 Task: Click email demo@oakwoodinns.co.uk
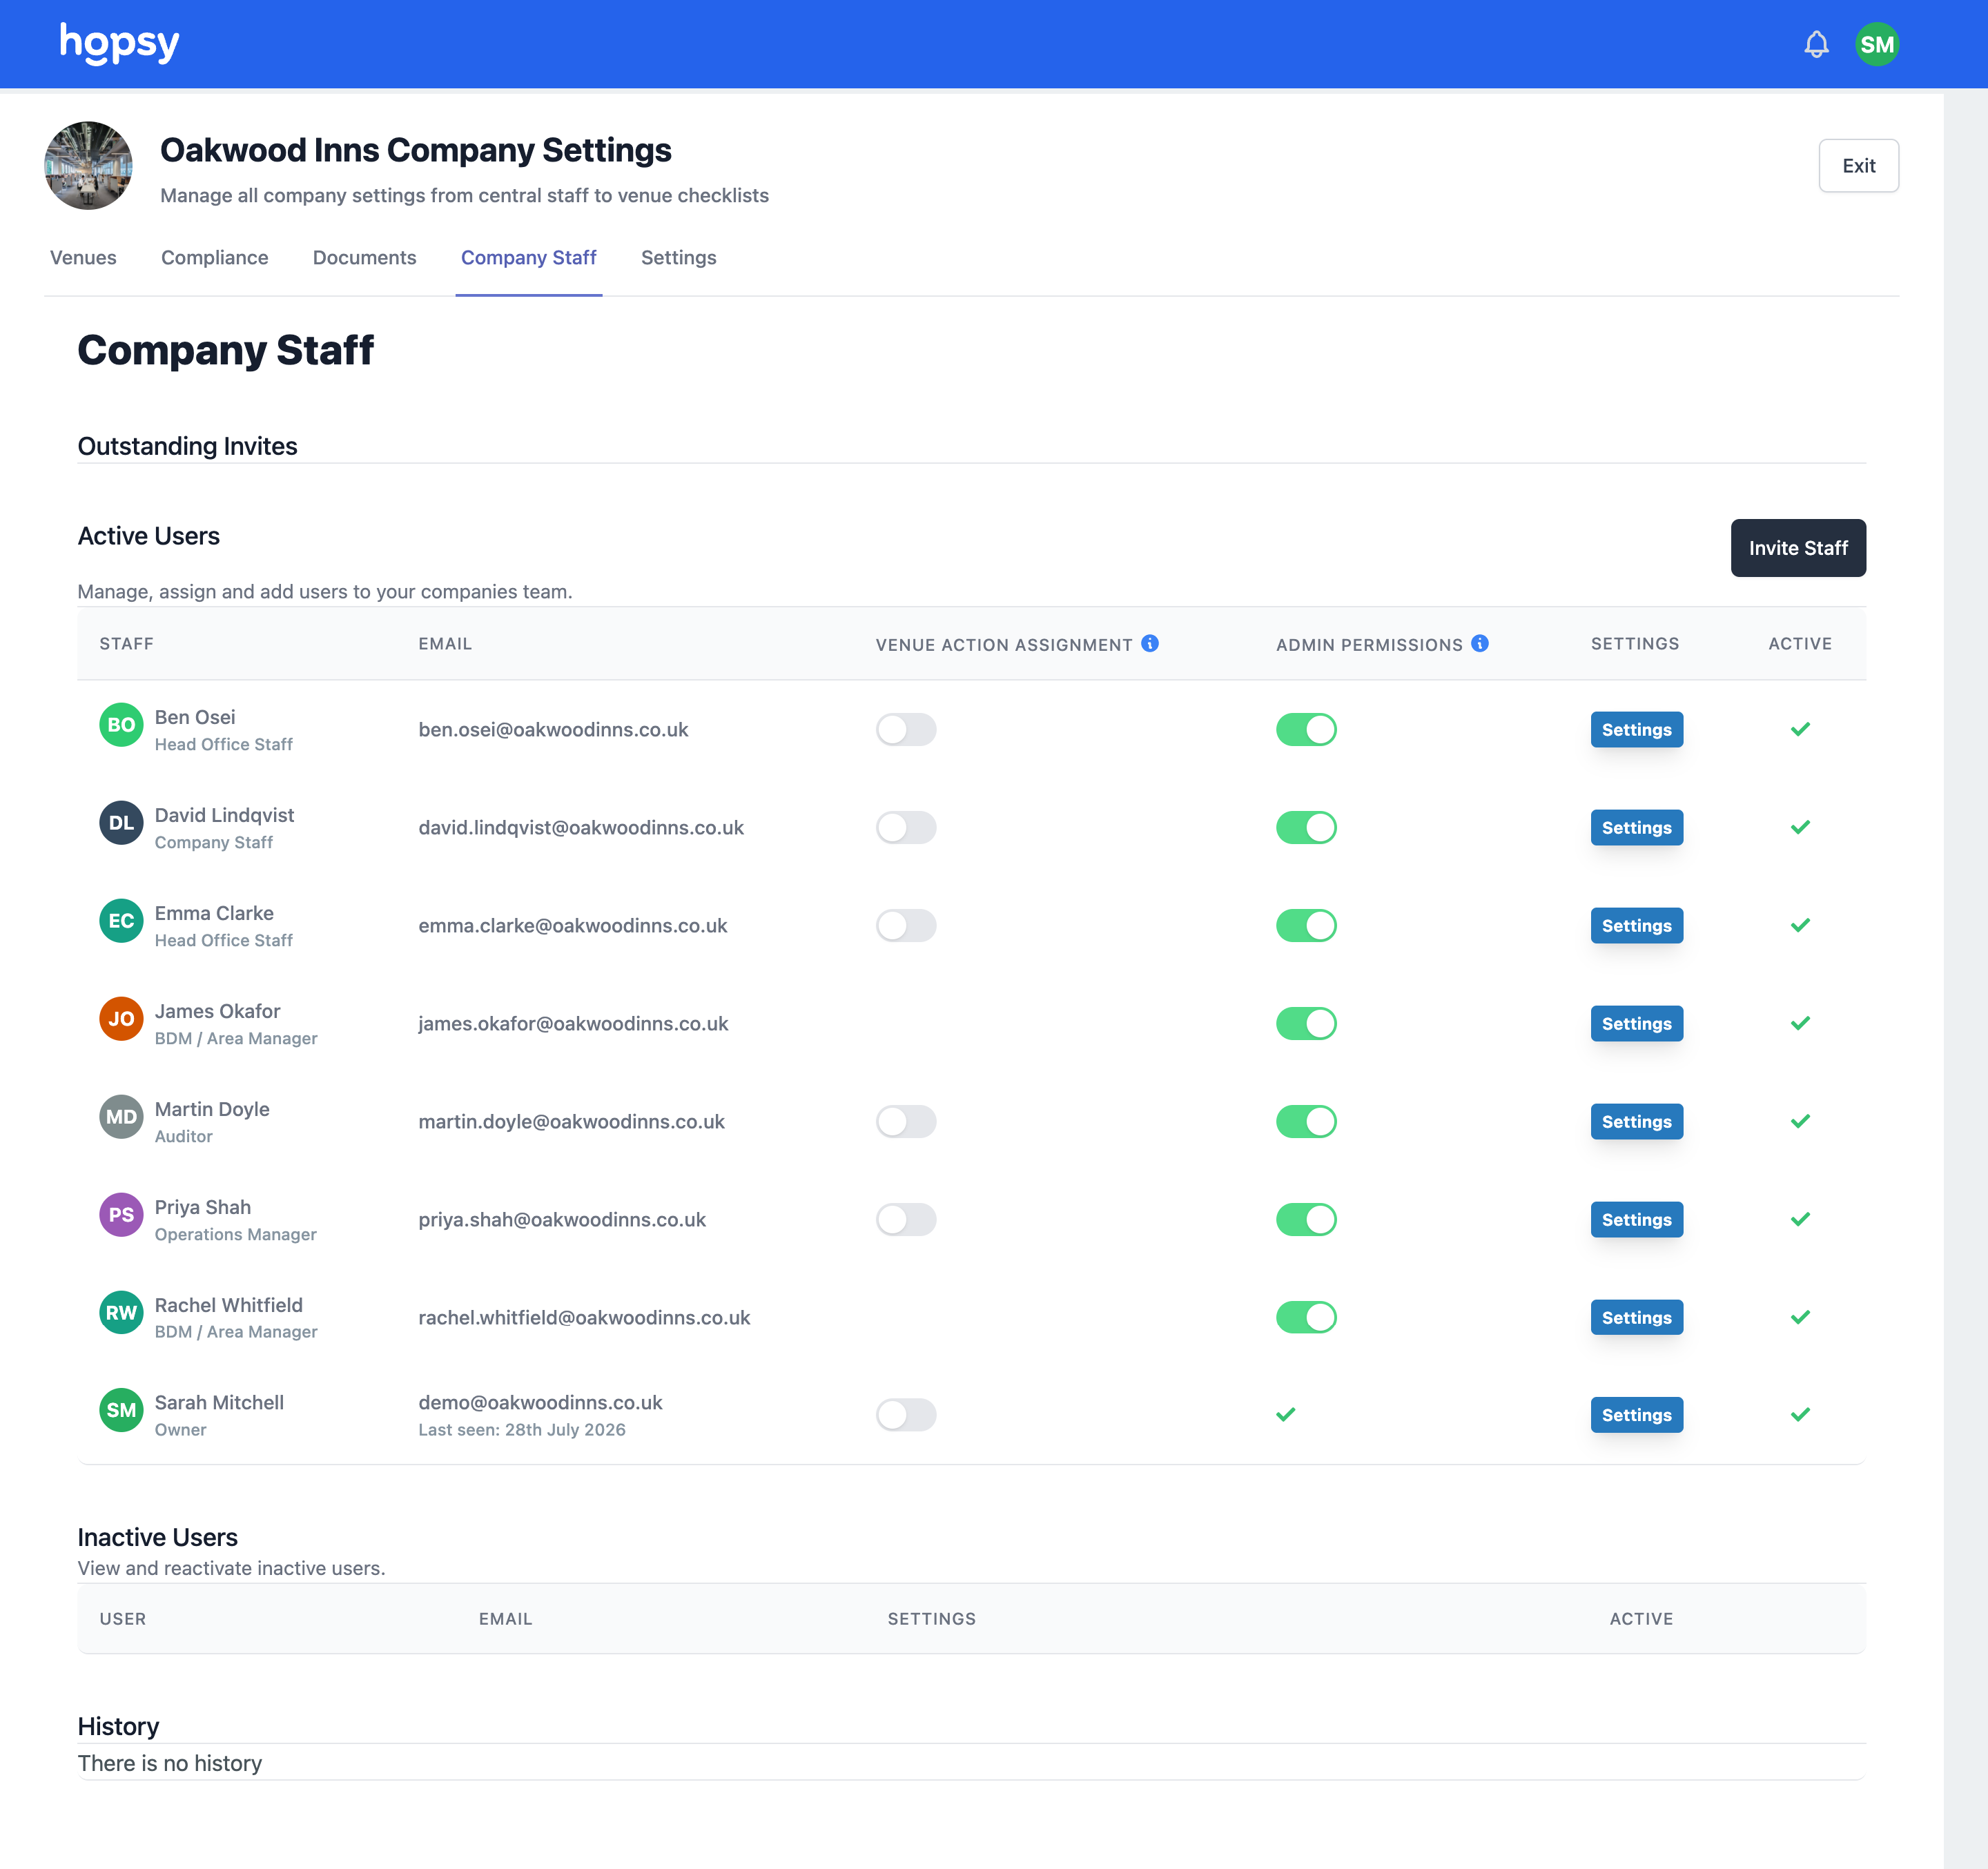tap(540, 1403)
